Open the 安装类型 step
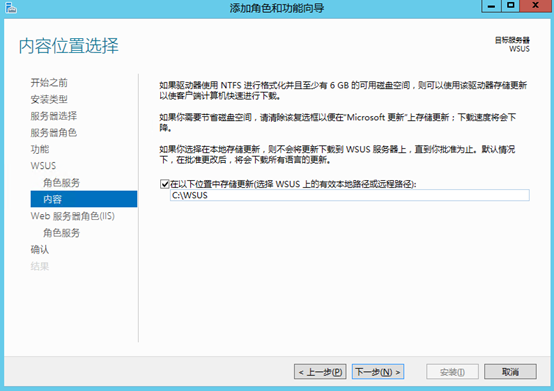This screenshot has height=391, width=554. pos(49,100)
